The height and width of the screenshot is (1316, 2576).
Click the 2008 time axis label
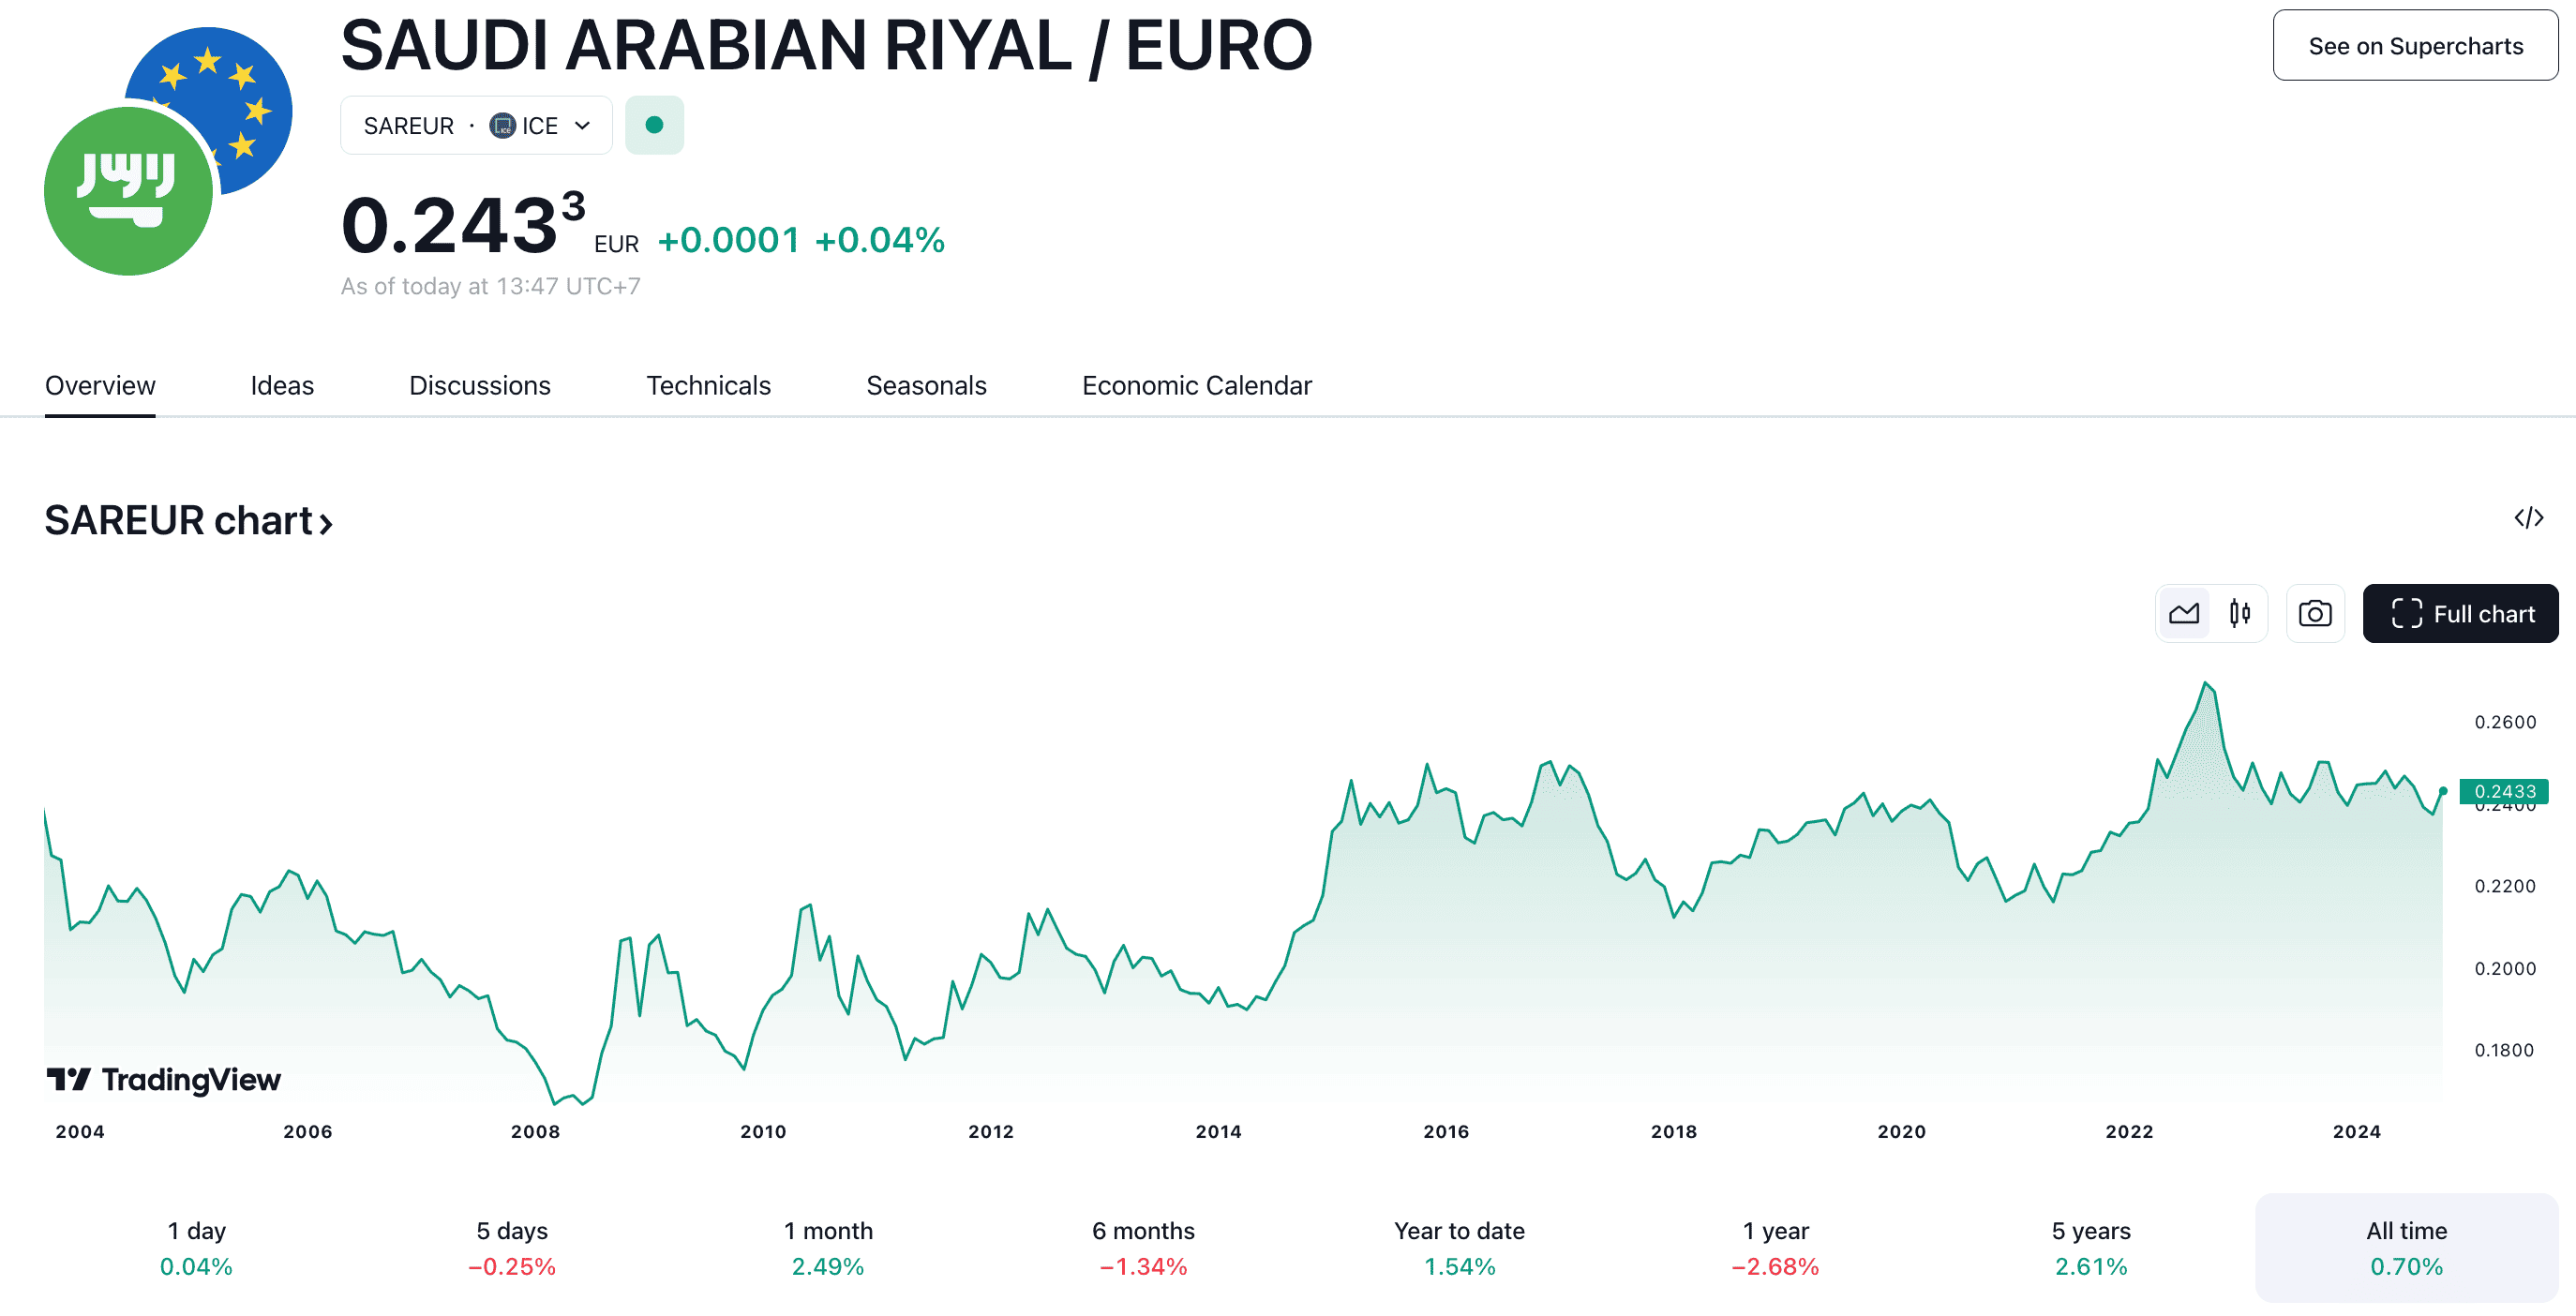[535, 1131]
